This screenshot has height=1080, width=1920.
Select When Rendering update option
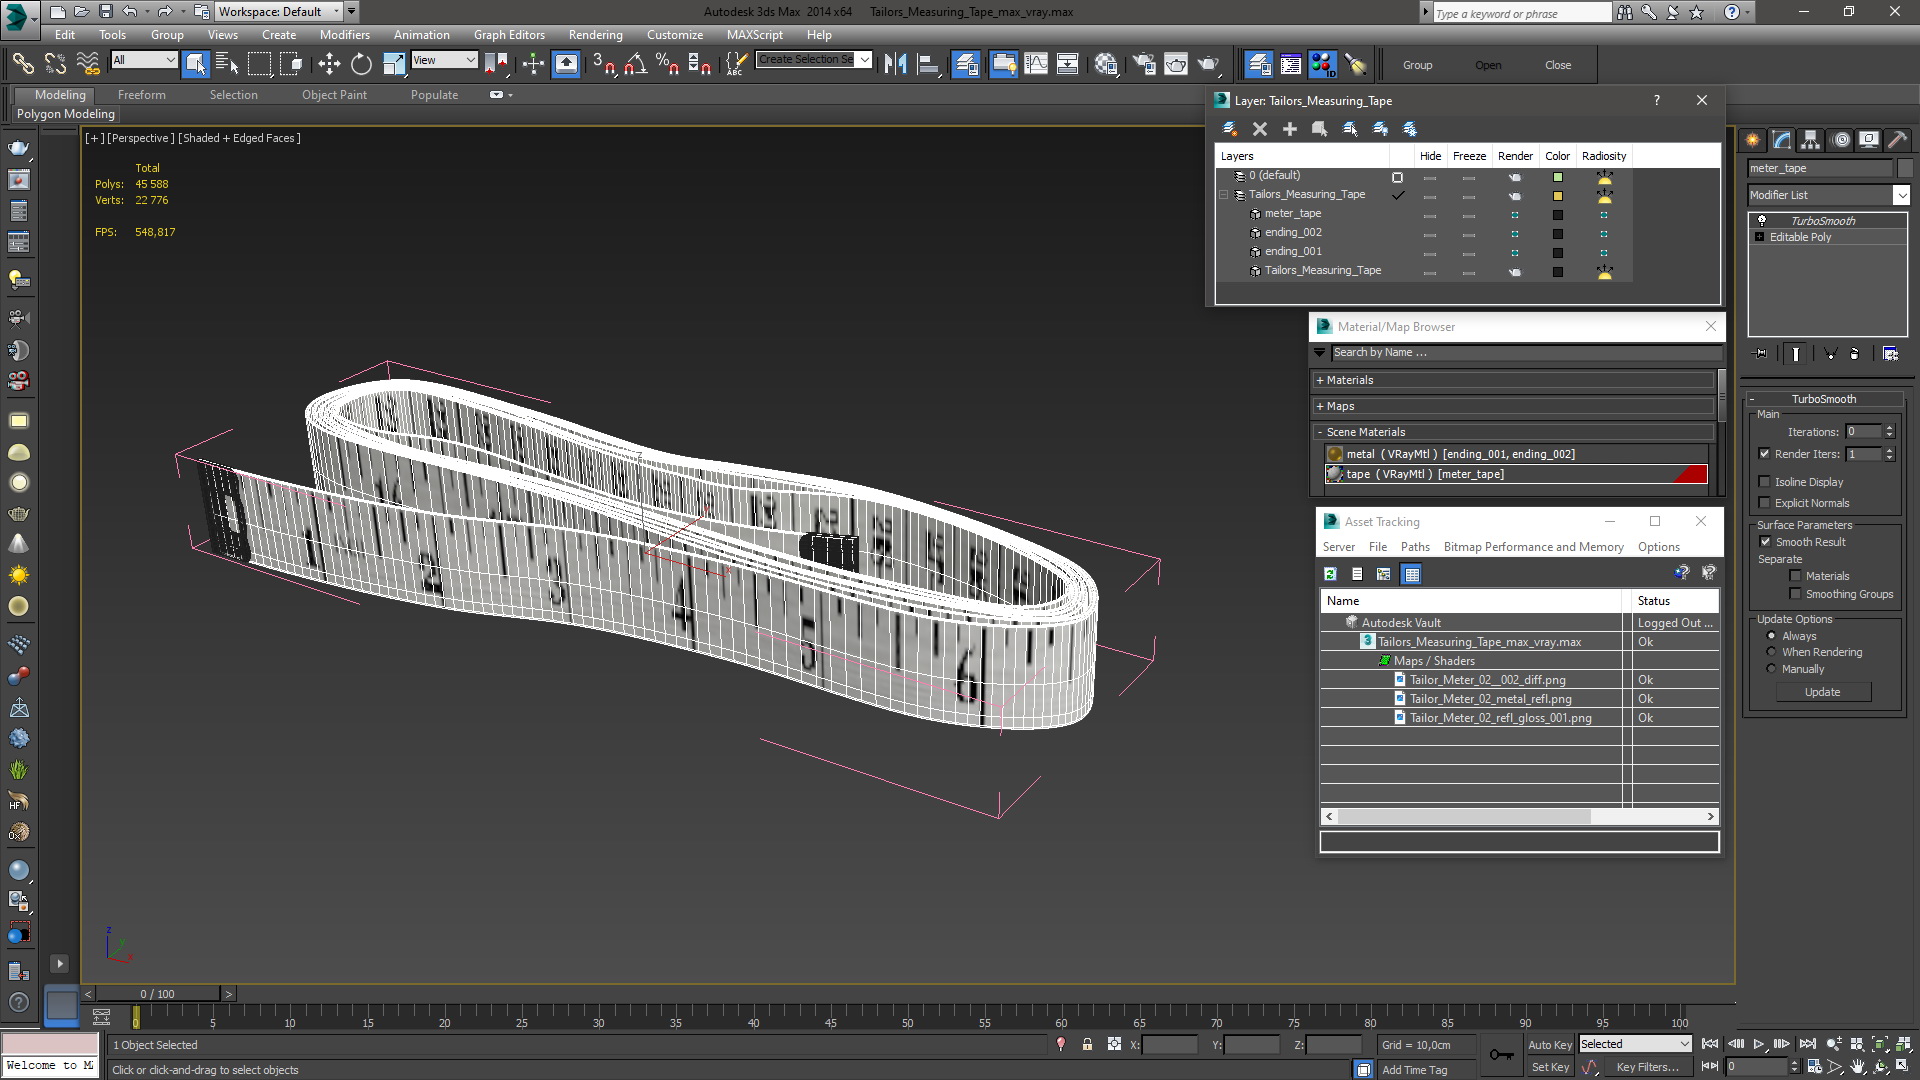coord(1771,652)
